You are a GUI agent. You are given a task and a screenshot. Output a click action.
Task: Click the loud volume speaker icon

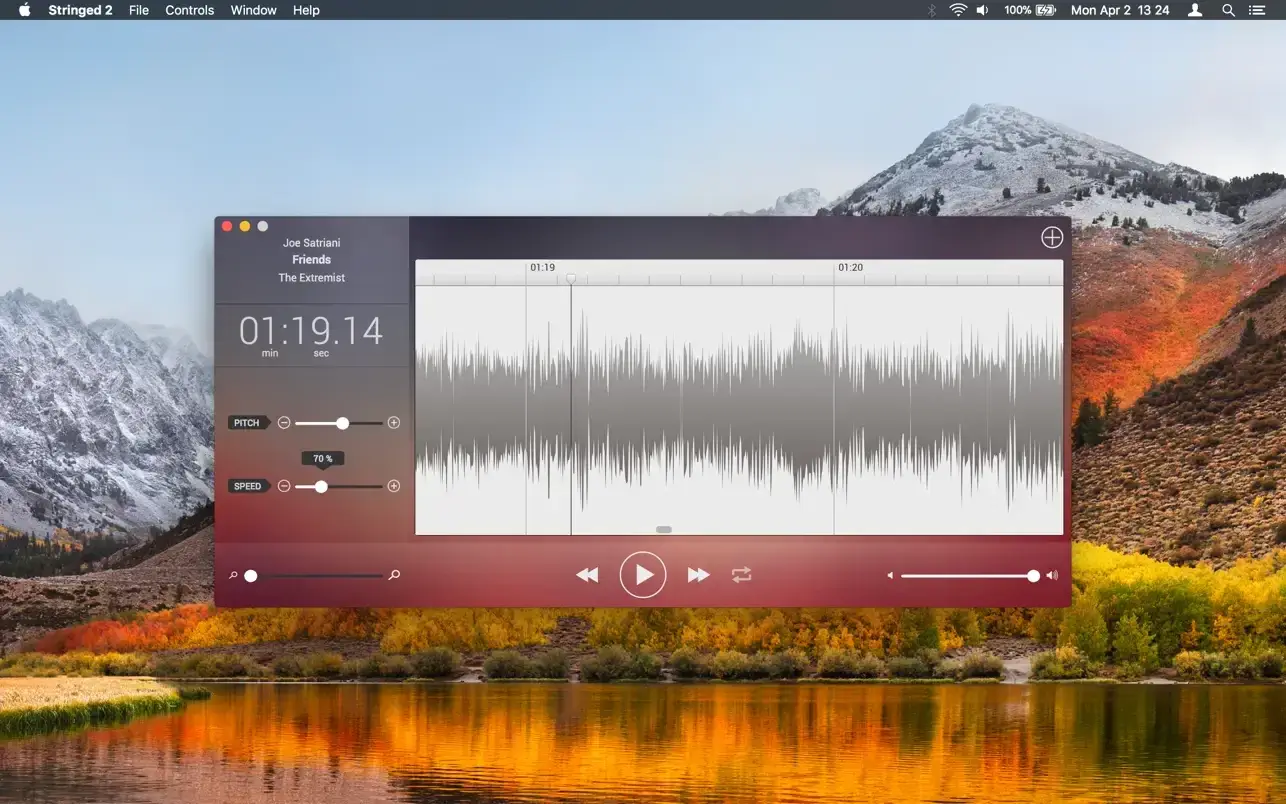pos(1052,576)
